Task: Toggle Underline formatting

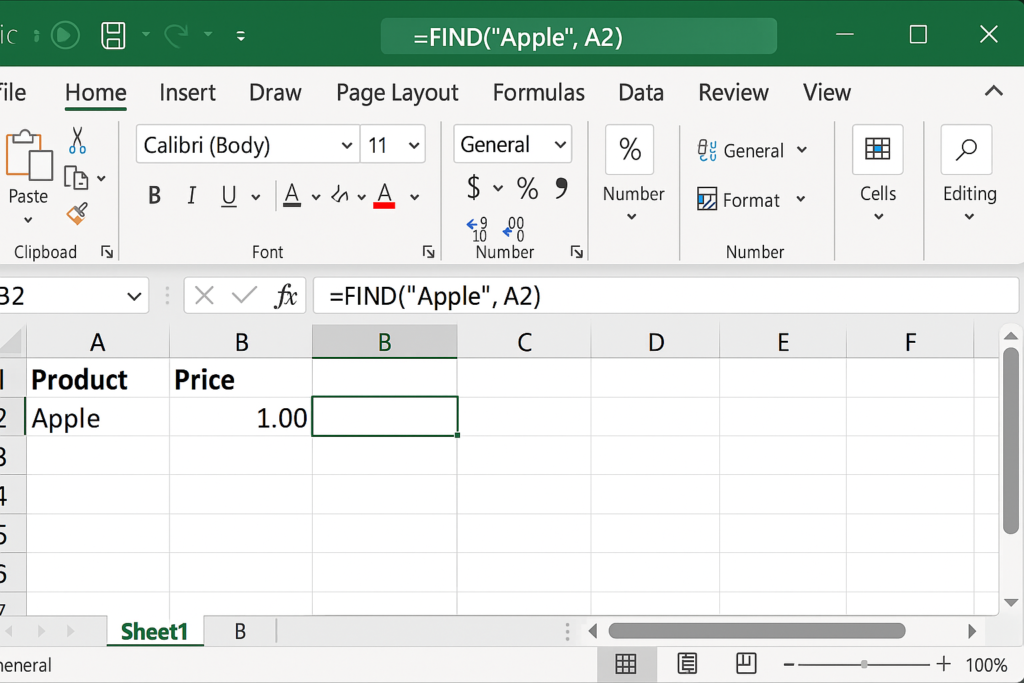Action: point(229,196)
